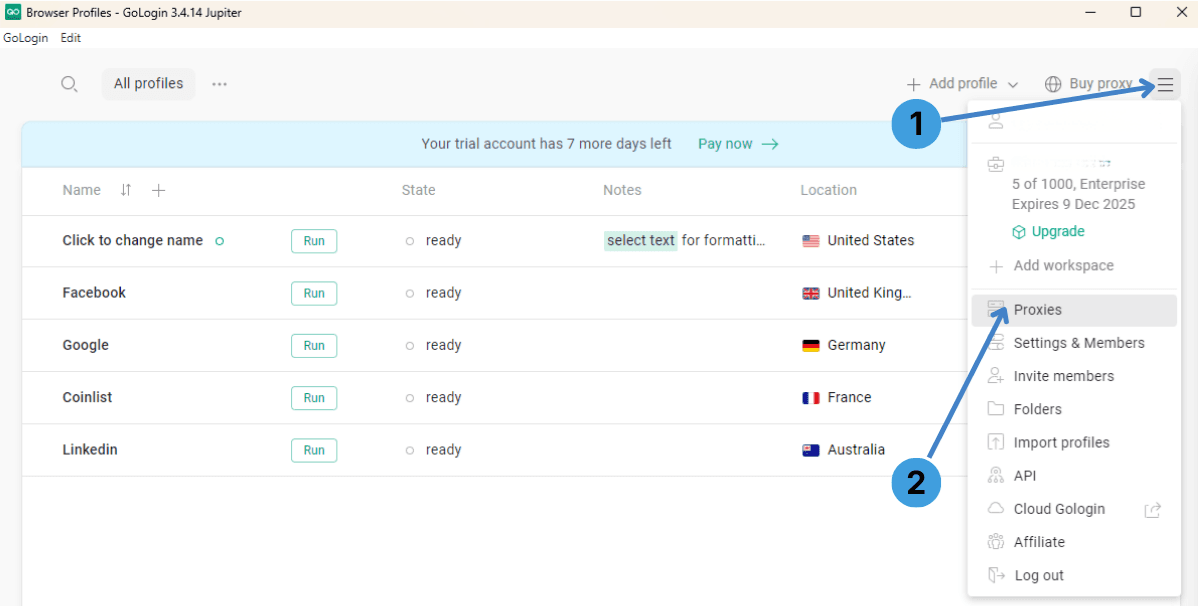Click the Notes column header
Image resolution: width=1198 pixels, height=606 pixels.
click(622, 190)
